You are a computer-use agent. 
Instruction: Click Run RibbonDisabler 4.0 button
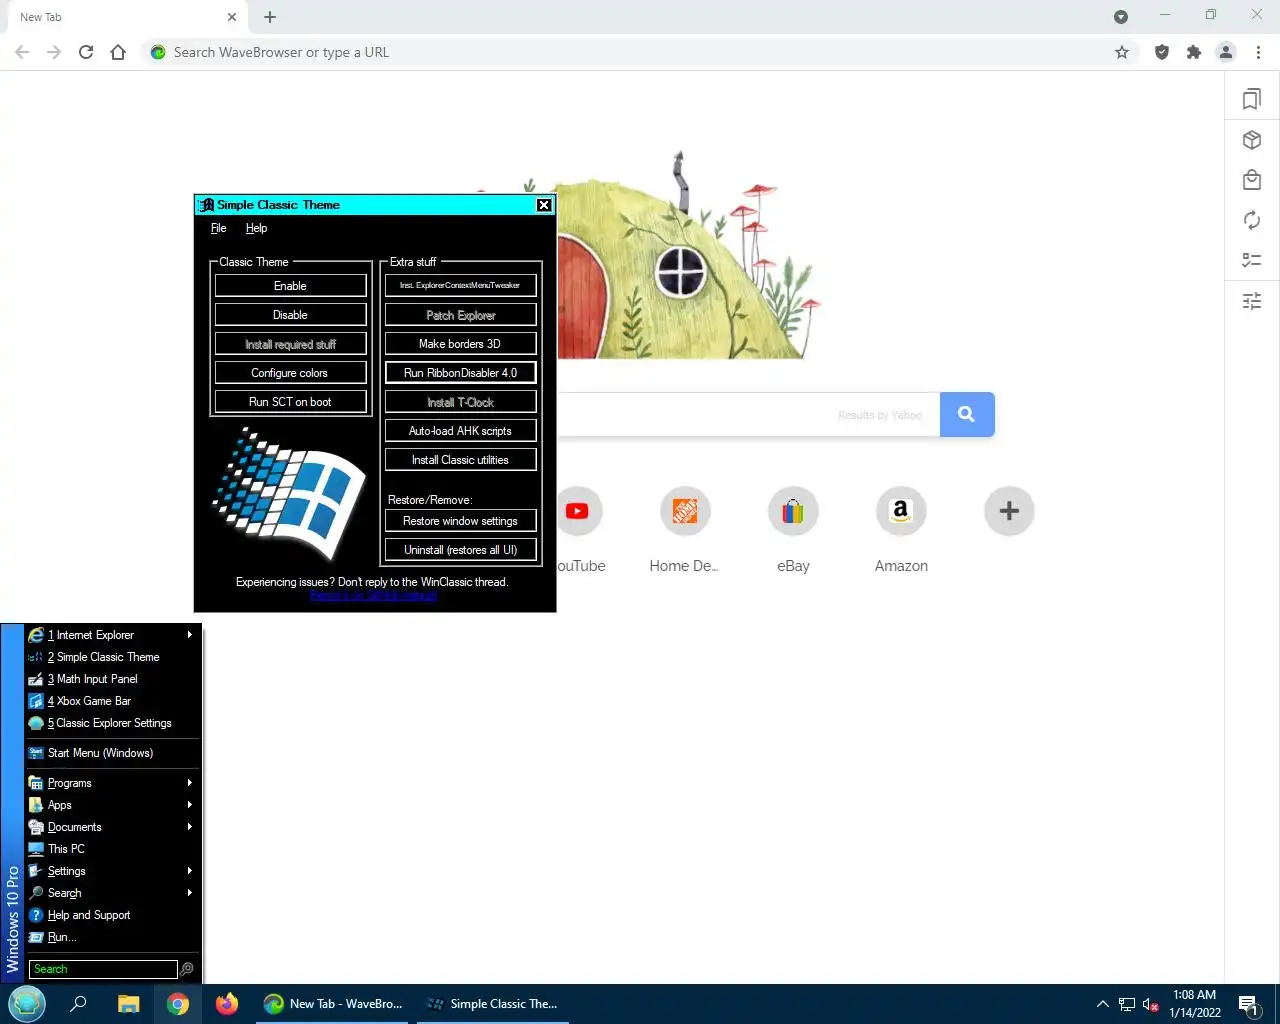click(460, 373)
